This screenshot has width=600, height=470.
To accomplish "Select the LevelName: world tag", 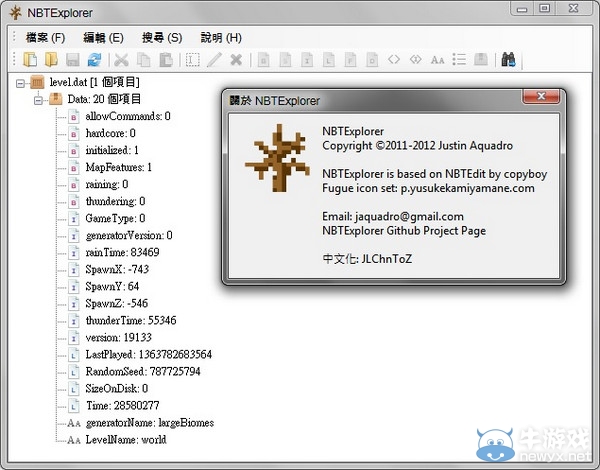I will click(126, 440).
